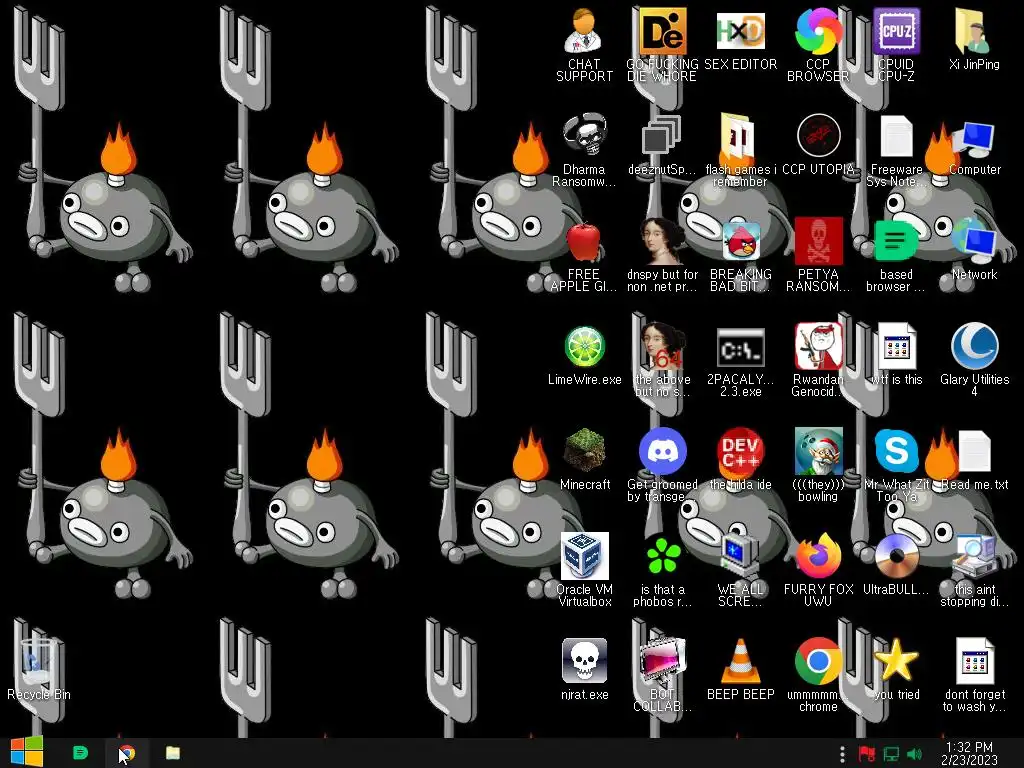This screenshot has width=1024, height=768.
Task: Open the Minecraft grass block icon
Action: (584, 451)
